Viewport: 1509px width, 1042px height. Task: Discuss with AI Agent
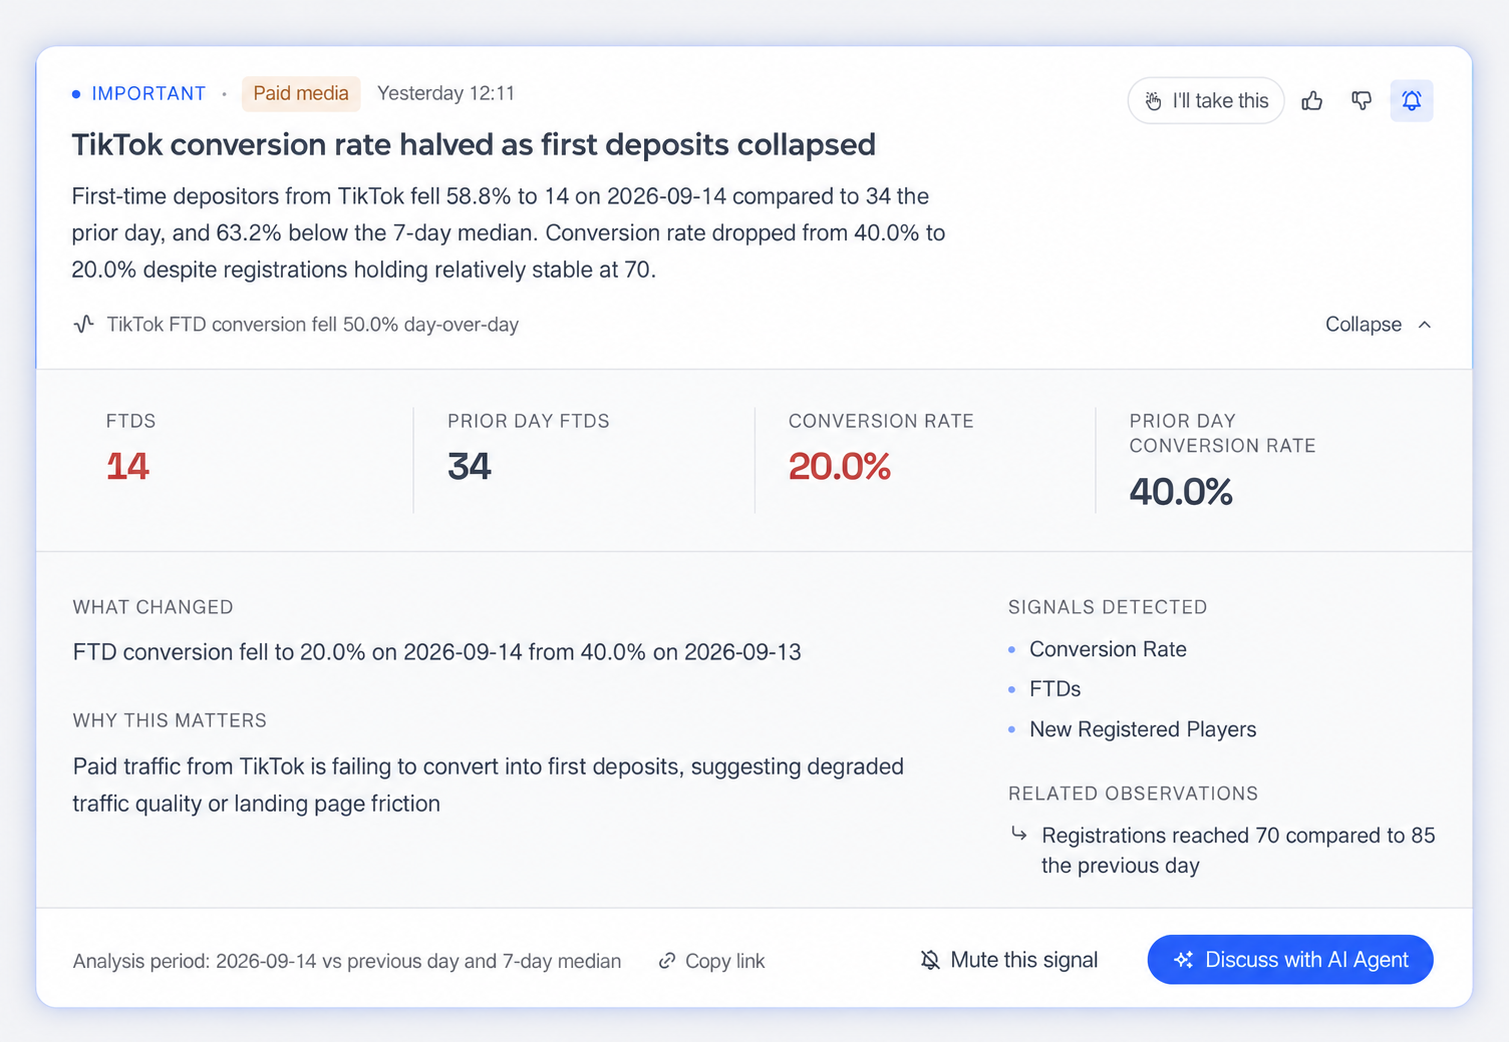[x=1290, y=960]
